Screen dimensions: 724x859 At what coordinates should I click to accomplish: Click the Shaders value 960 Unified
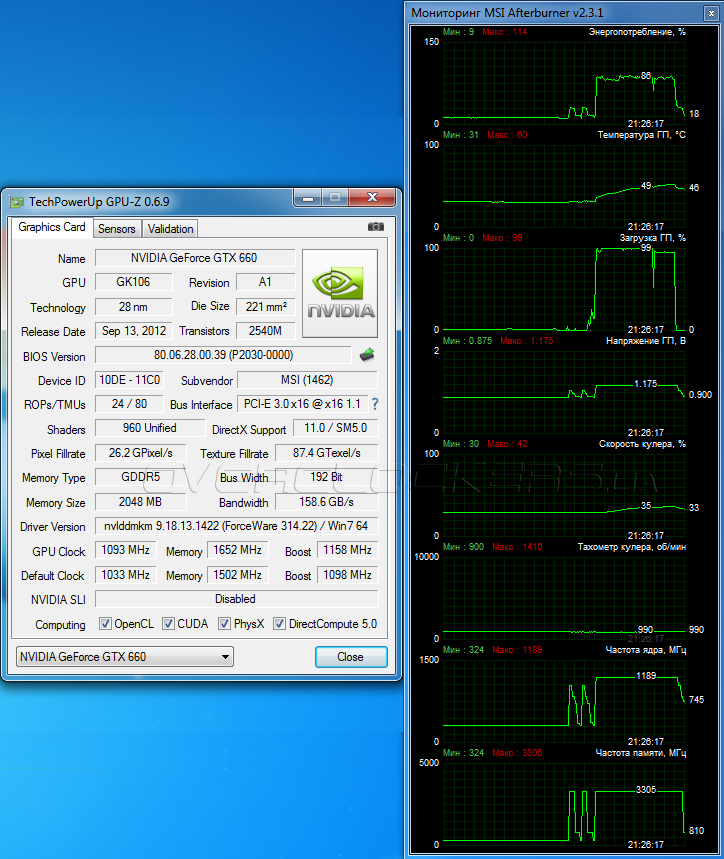click(x=150, y=428)
